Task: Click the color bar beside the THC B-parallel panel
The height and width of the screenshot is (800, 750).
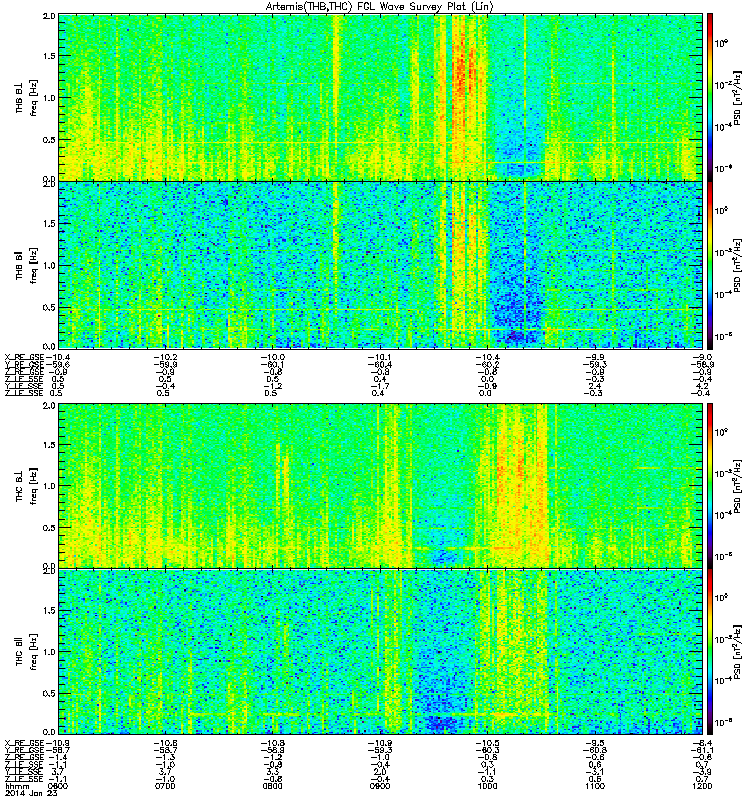Action: tap(710, 652)
